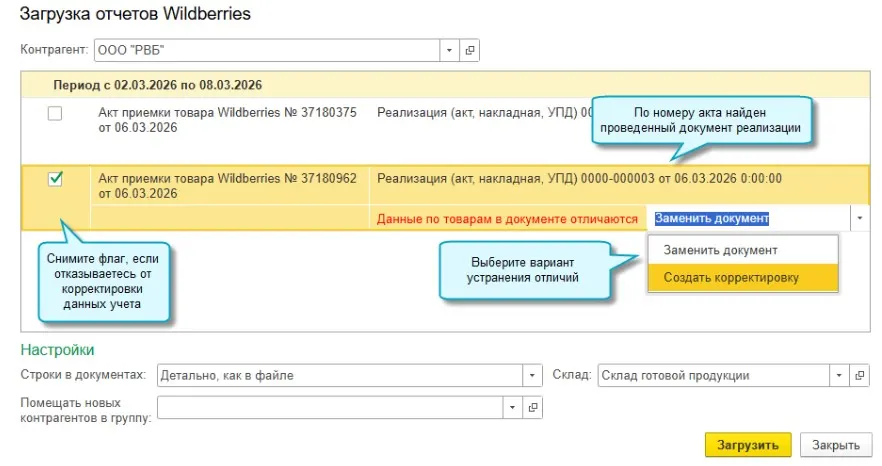
Task: Open Реализация document 0000-000003 от 06.03.2026
Action: pos(579,179)
